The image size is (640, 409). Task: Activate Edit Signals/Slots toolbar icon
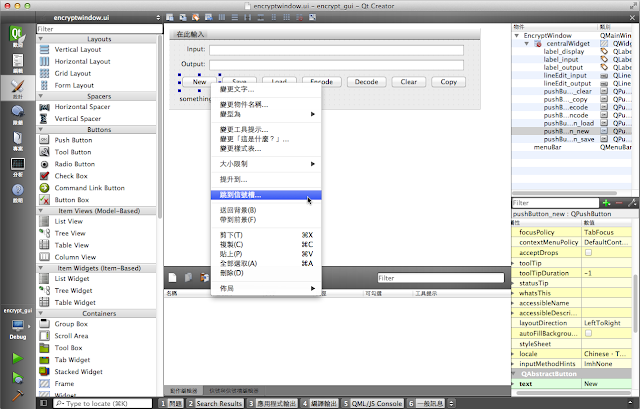[183, 17]
